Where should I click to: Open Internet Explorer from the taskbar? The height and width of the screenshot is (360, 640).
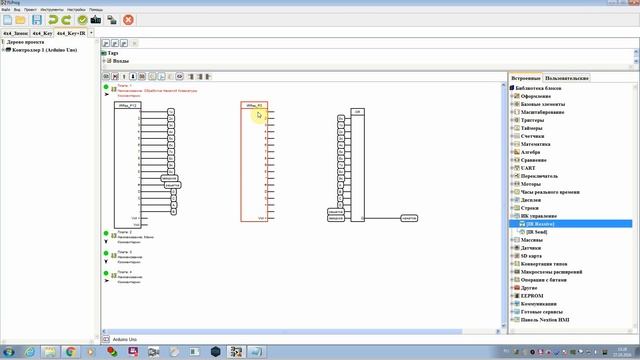[x=29, y=352]
